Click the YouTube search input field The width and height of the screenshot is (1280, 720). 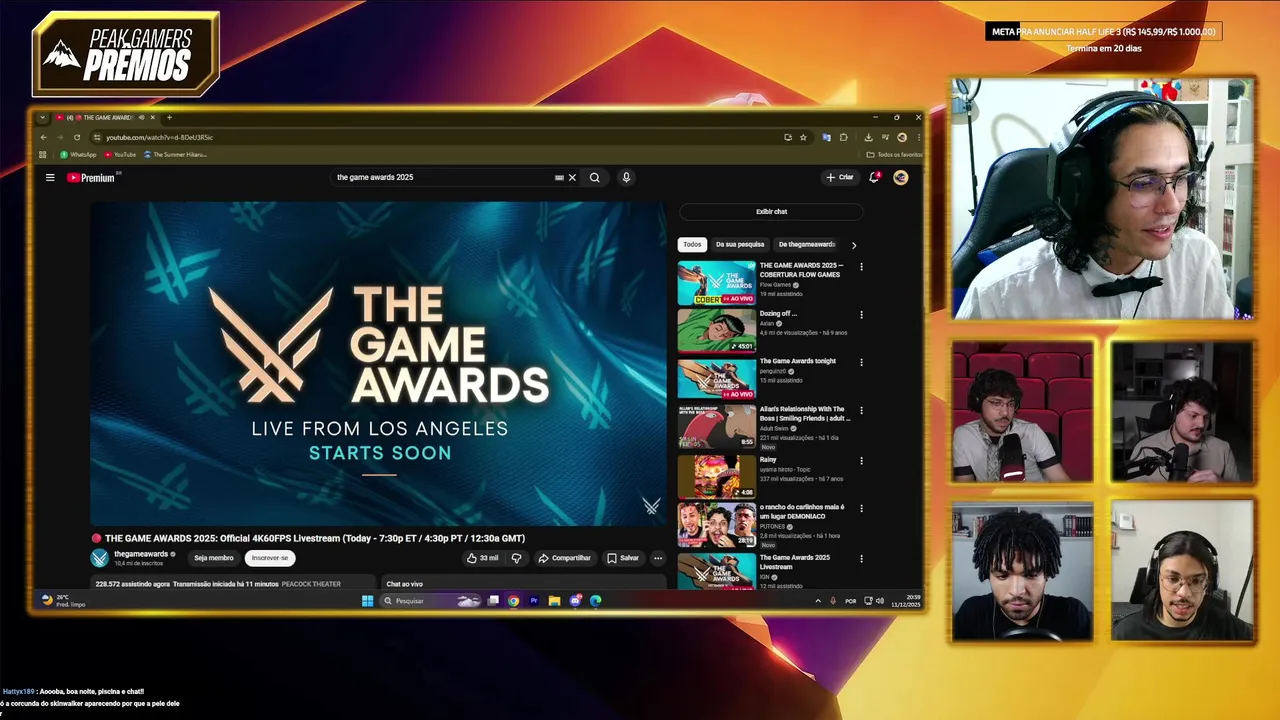click(x=440, y=177)
